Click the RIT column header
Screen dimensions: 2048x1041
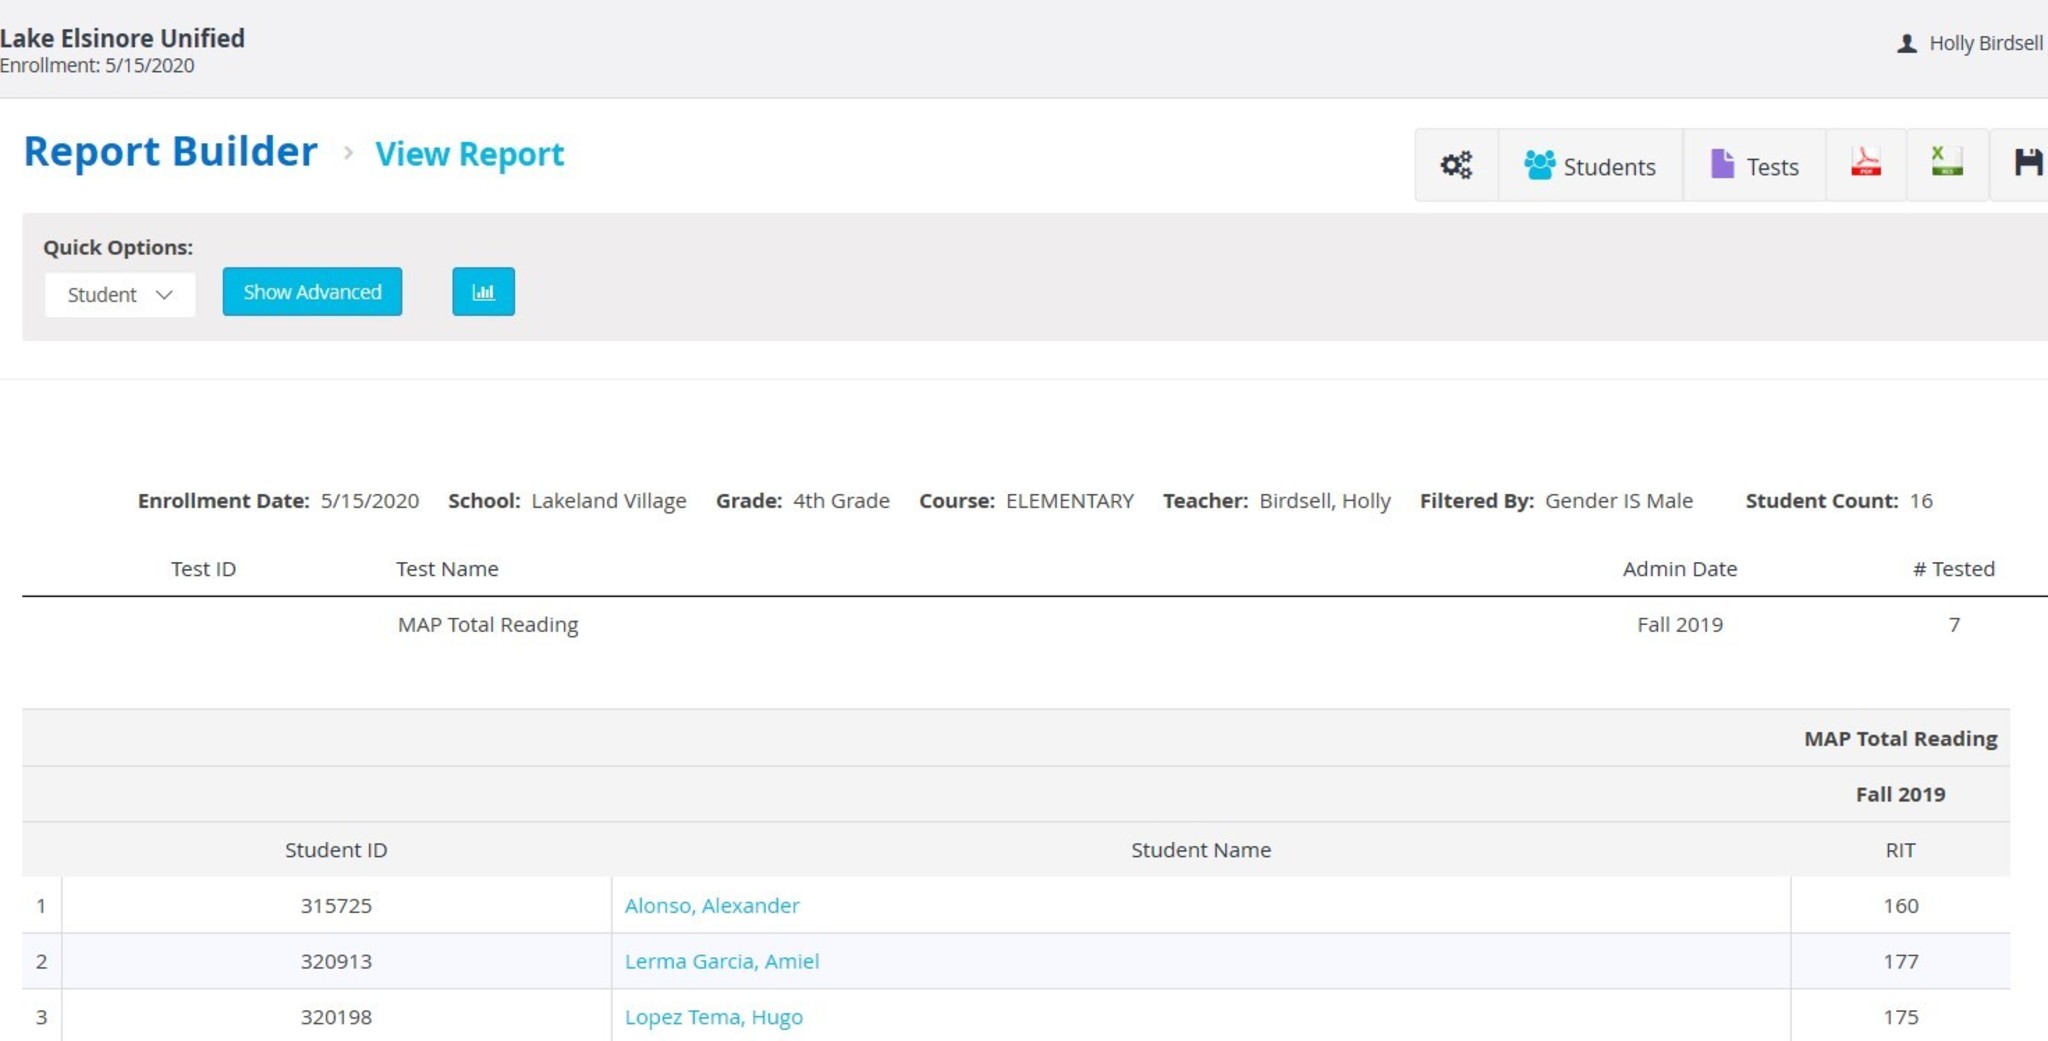1900,850
